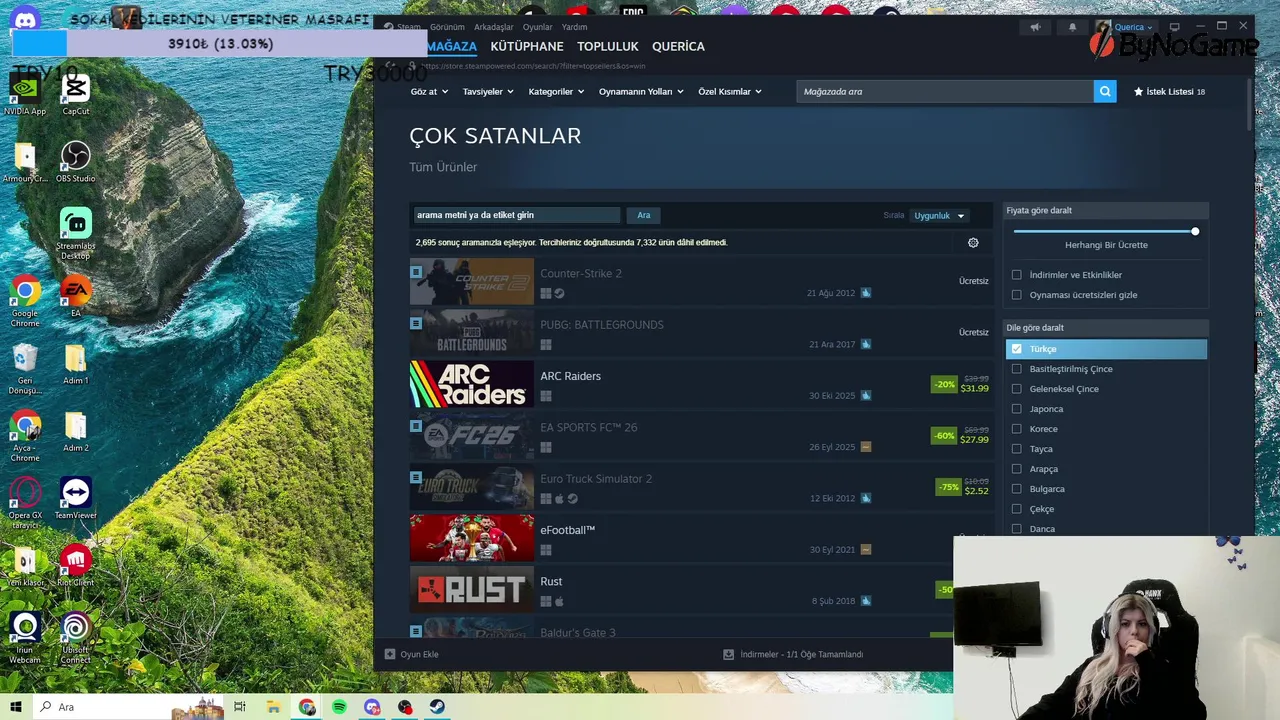Click in Mağazada ara search field
Image resolution: width=1280 pixels, height=720 pixels.
coord(945,91)
